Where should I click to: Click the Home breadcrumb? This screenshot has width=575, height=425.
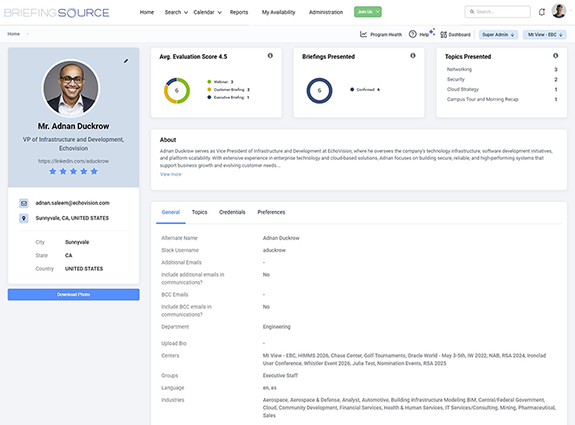point(14,34)
